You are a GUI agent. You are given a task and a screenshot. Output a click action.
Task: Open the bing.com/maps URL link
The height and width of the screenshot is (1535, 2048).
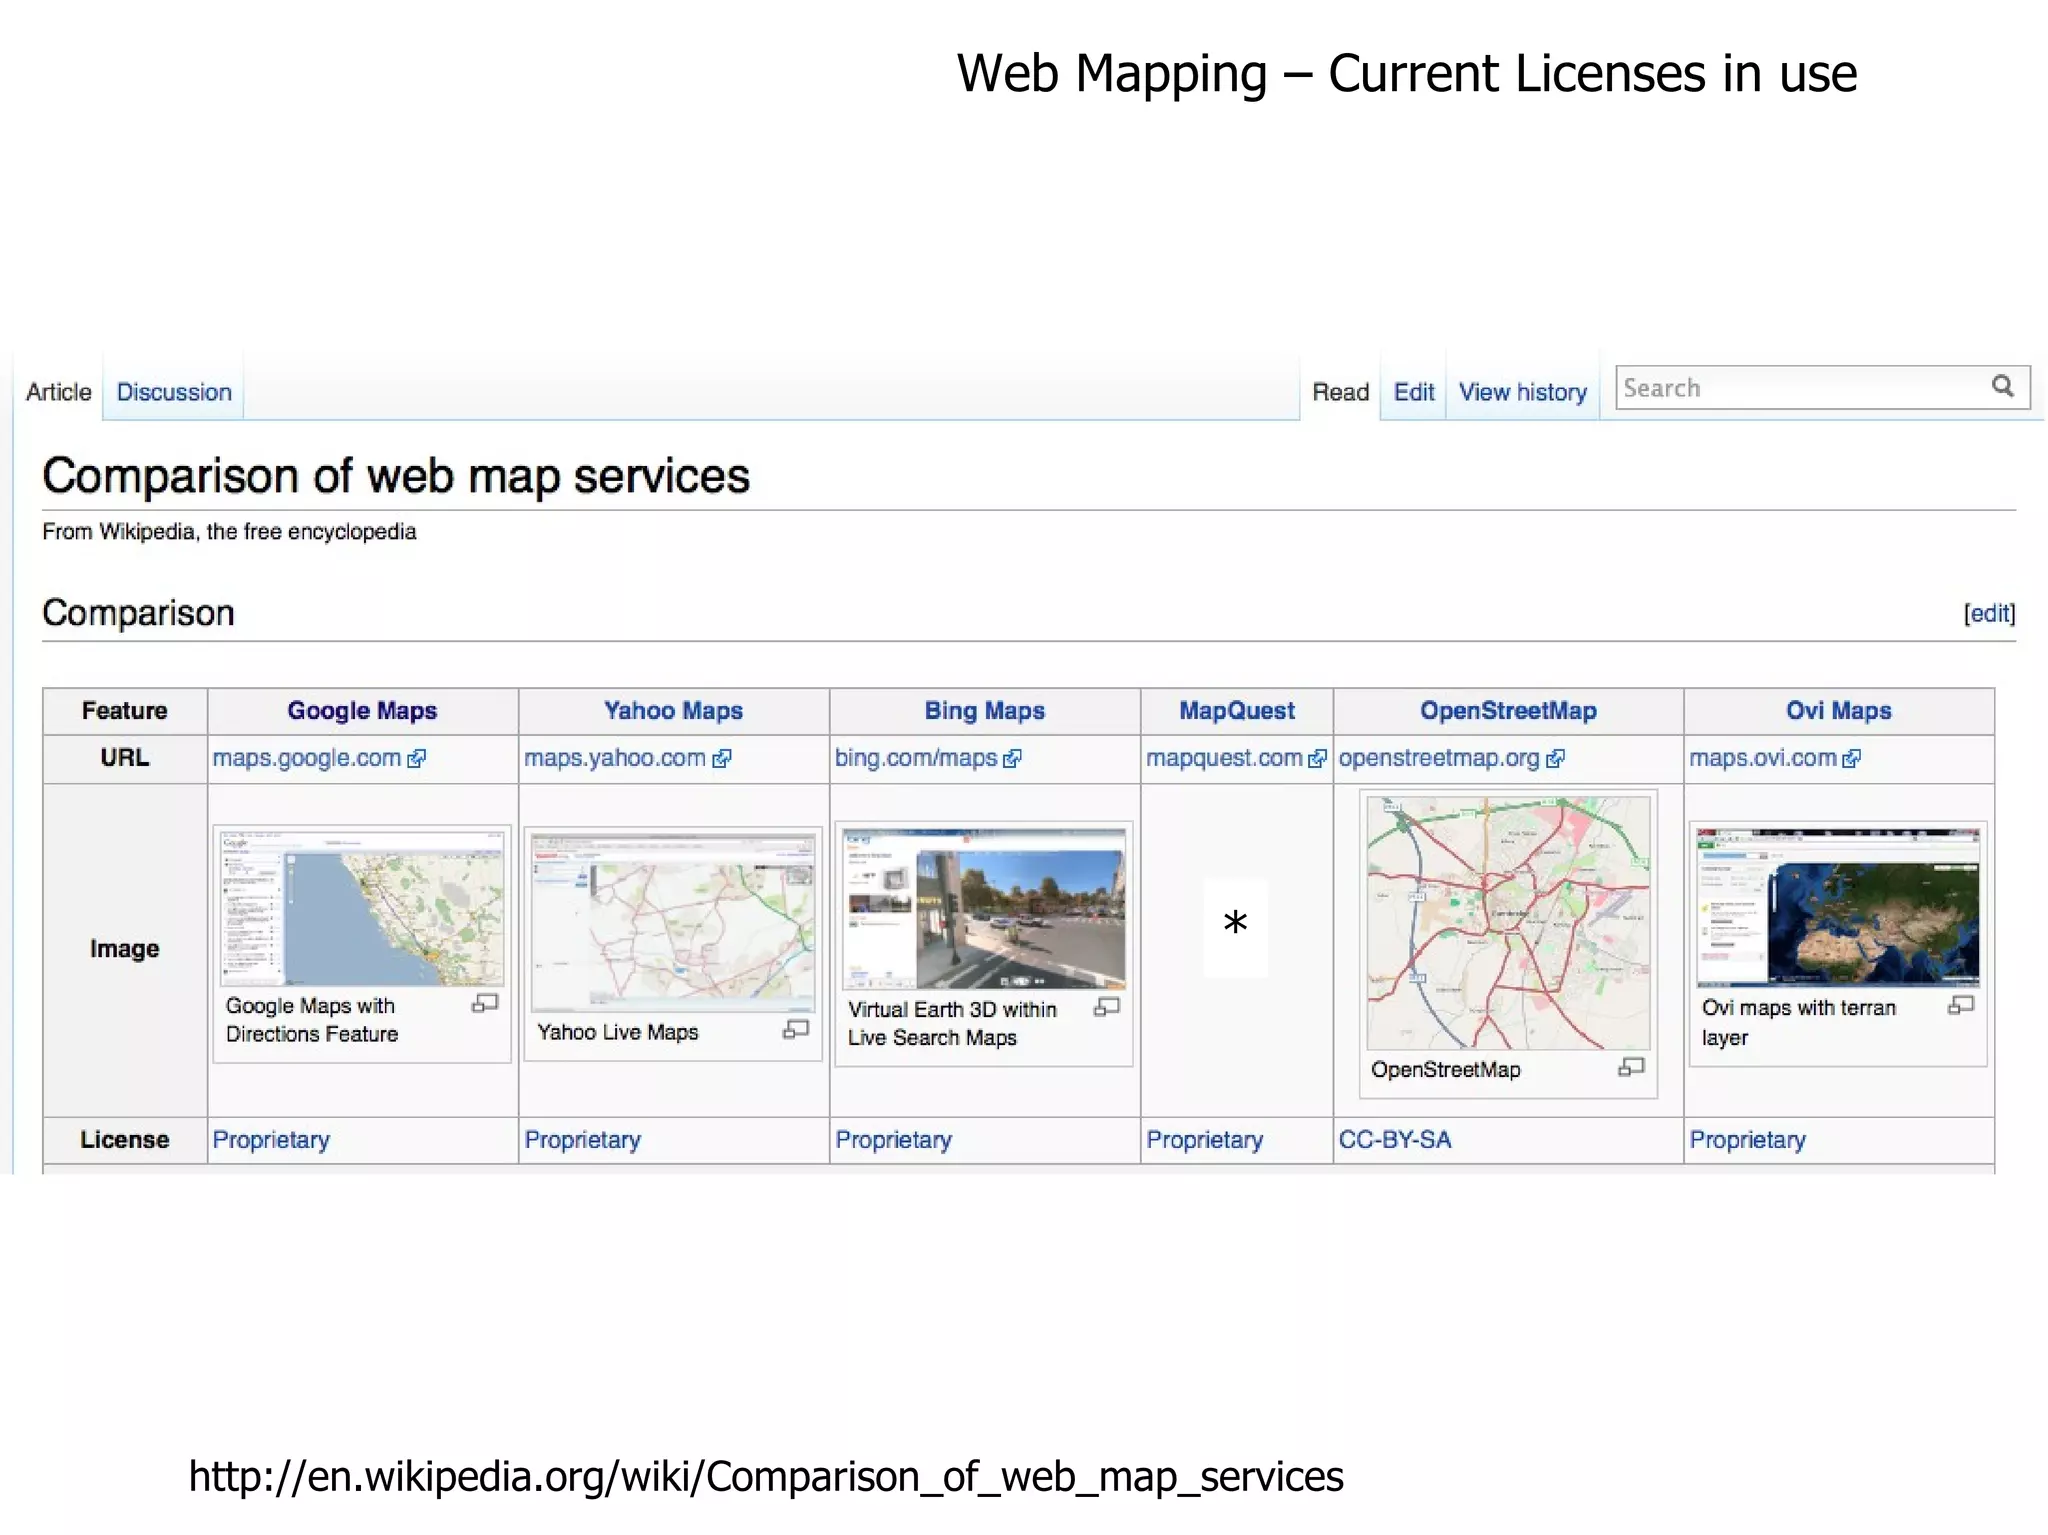pos(916,758)
